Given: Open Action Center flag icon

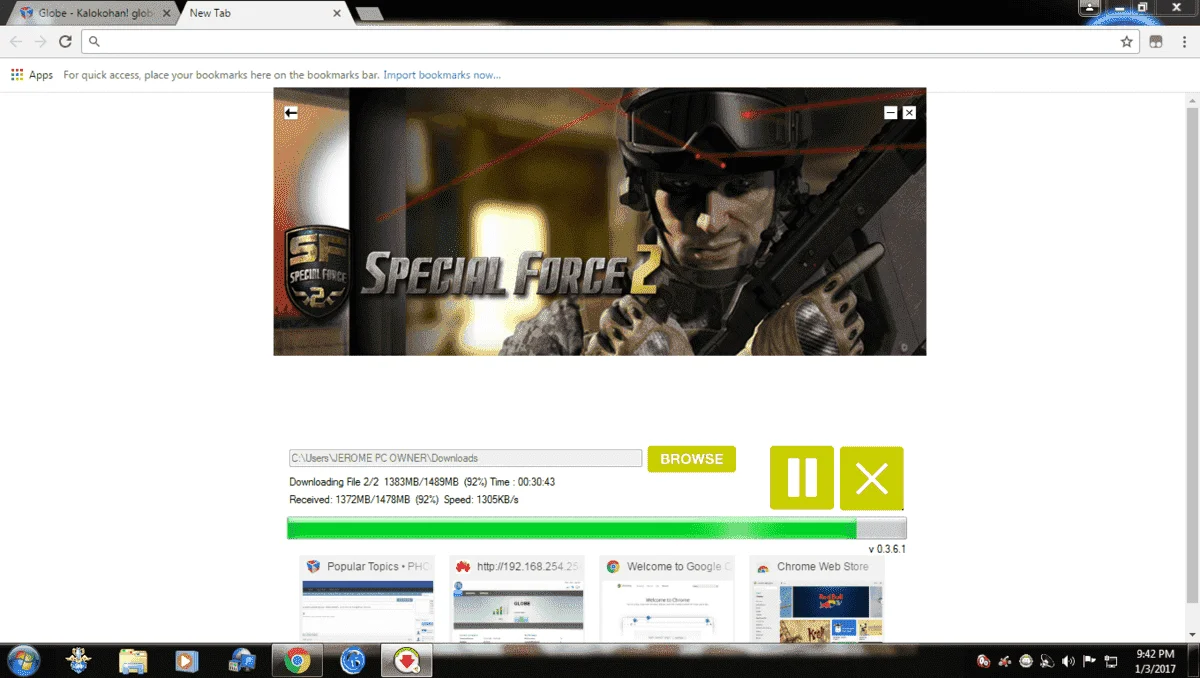Looking at the screenshot, I should click(x=1089, y=661).
